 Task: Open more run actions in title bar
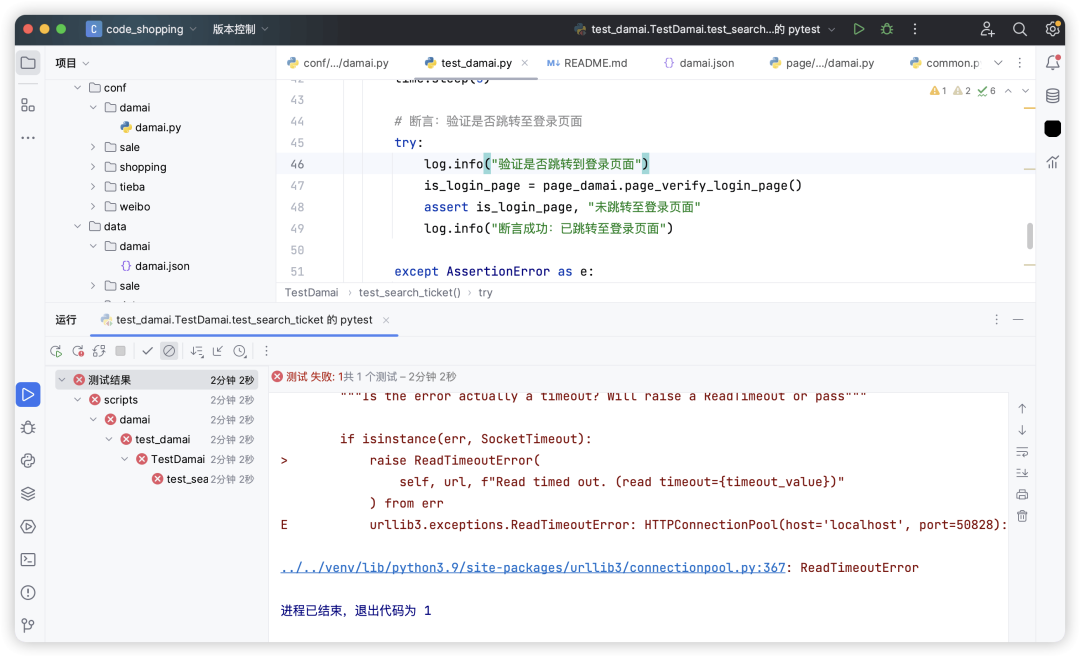[915, 29]
